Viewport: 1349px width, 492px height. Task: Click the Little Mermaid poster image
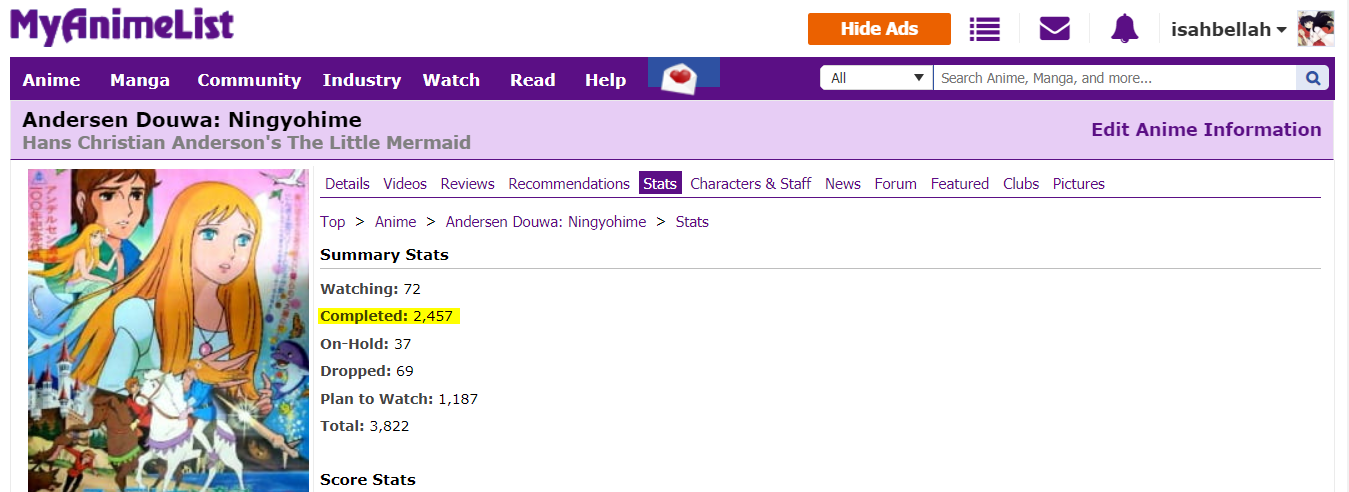(168, 330)
